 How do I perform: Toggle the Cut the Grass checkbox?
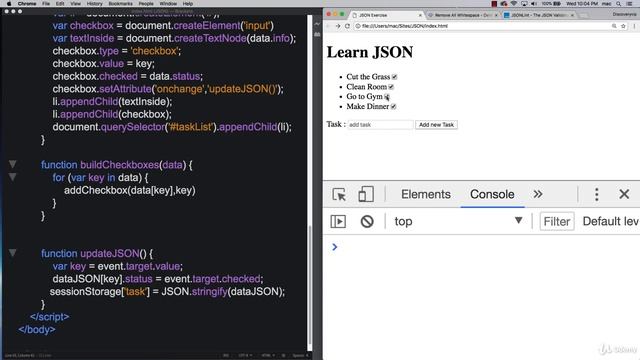394,77
